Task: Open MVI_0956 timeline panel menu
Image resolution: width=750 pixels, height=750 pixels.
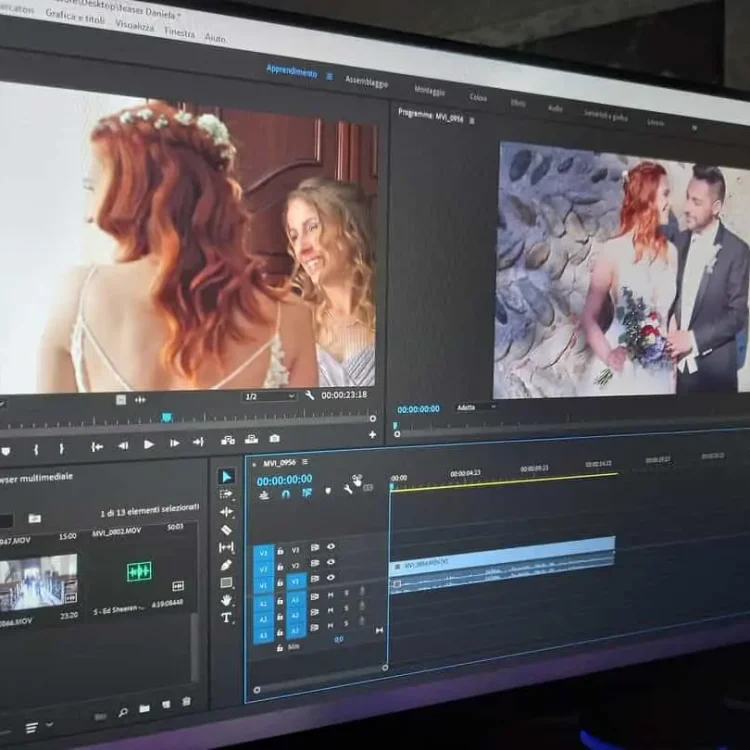Action: coord(305,462)
